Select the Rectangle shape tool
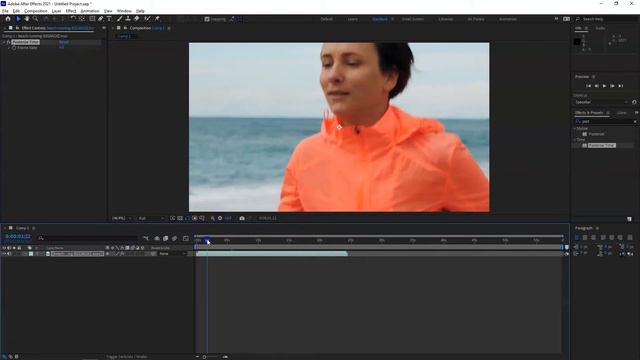Image resolution: width=640 pixels, height=360 pixels. (92, 19)
